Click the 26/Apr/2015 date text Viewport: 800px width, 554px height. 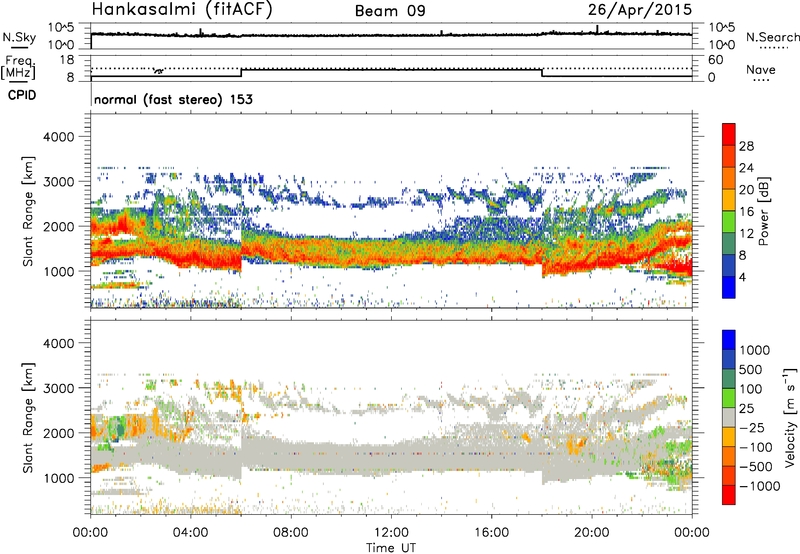(x=640, y=10)
